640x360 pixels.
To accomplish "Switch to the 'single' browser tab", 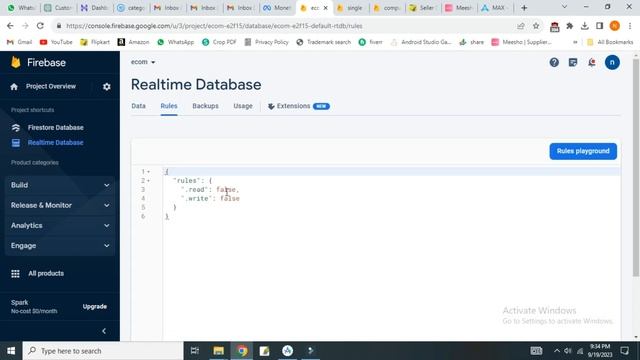I will [x=351, y=8].
